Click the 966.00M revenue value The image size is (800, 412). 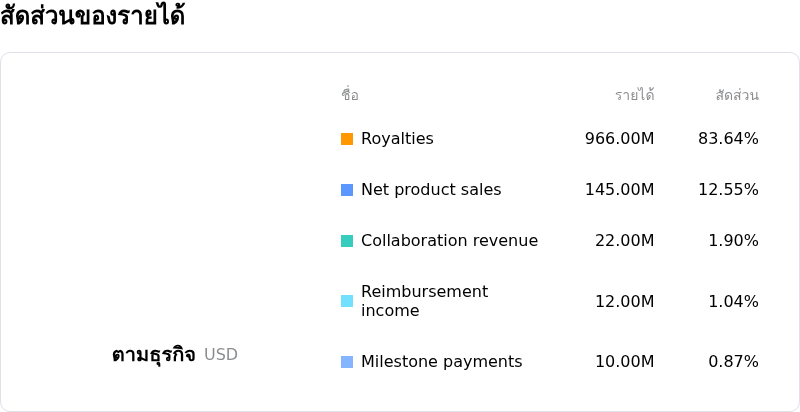619,139
